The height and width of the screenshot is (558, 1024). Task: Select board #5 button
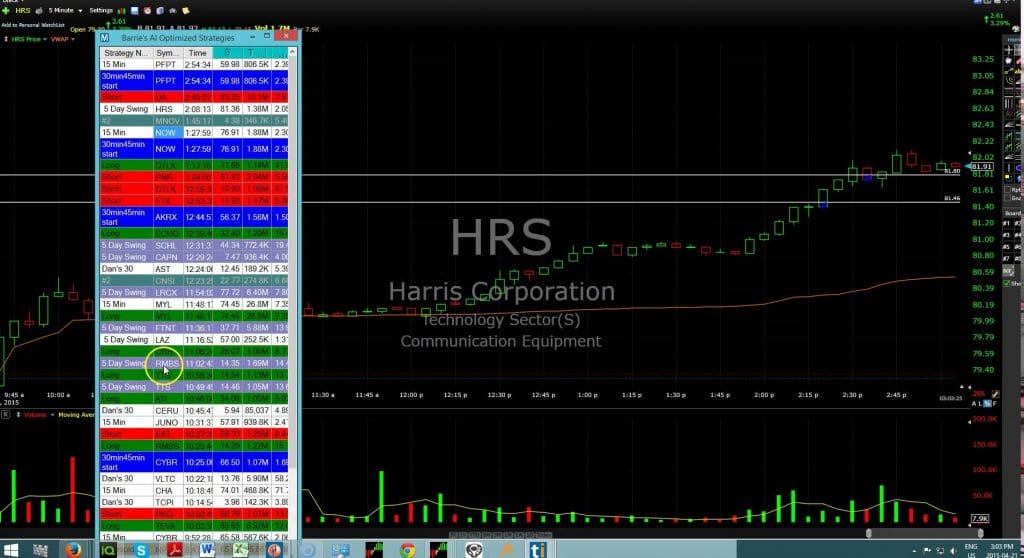(1006, 246)
